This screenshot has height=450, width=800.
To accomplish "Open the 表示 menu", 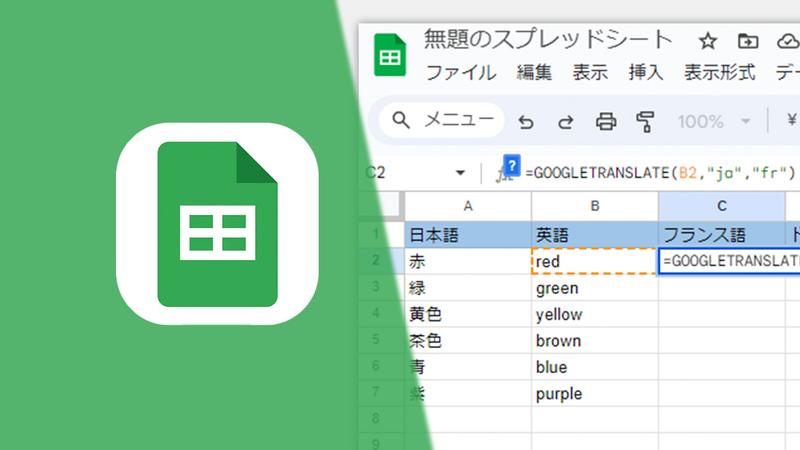I will [x=590, y=73].
